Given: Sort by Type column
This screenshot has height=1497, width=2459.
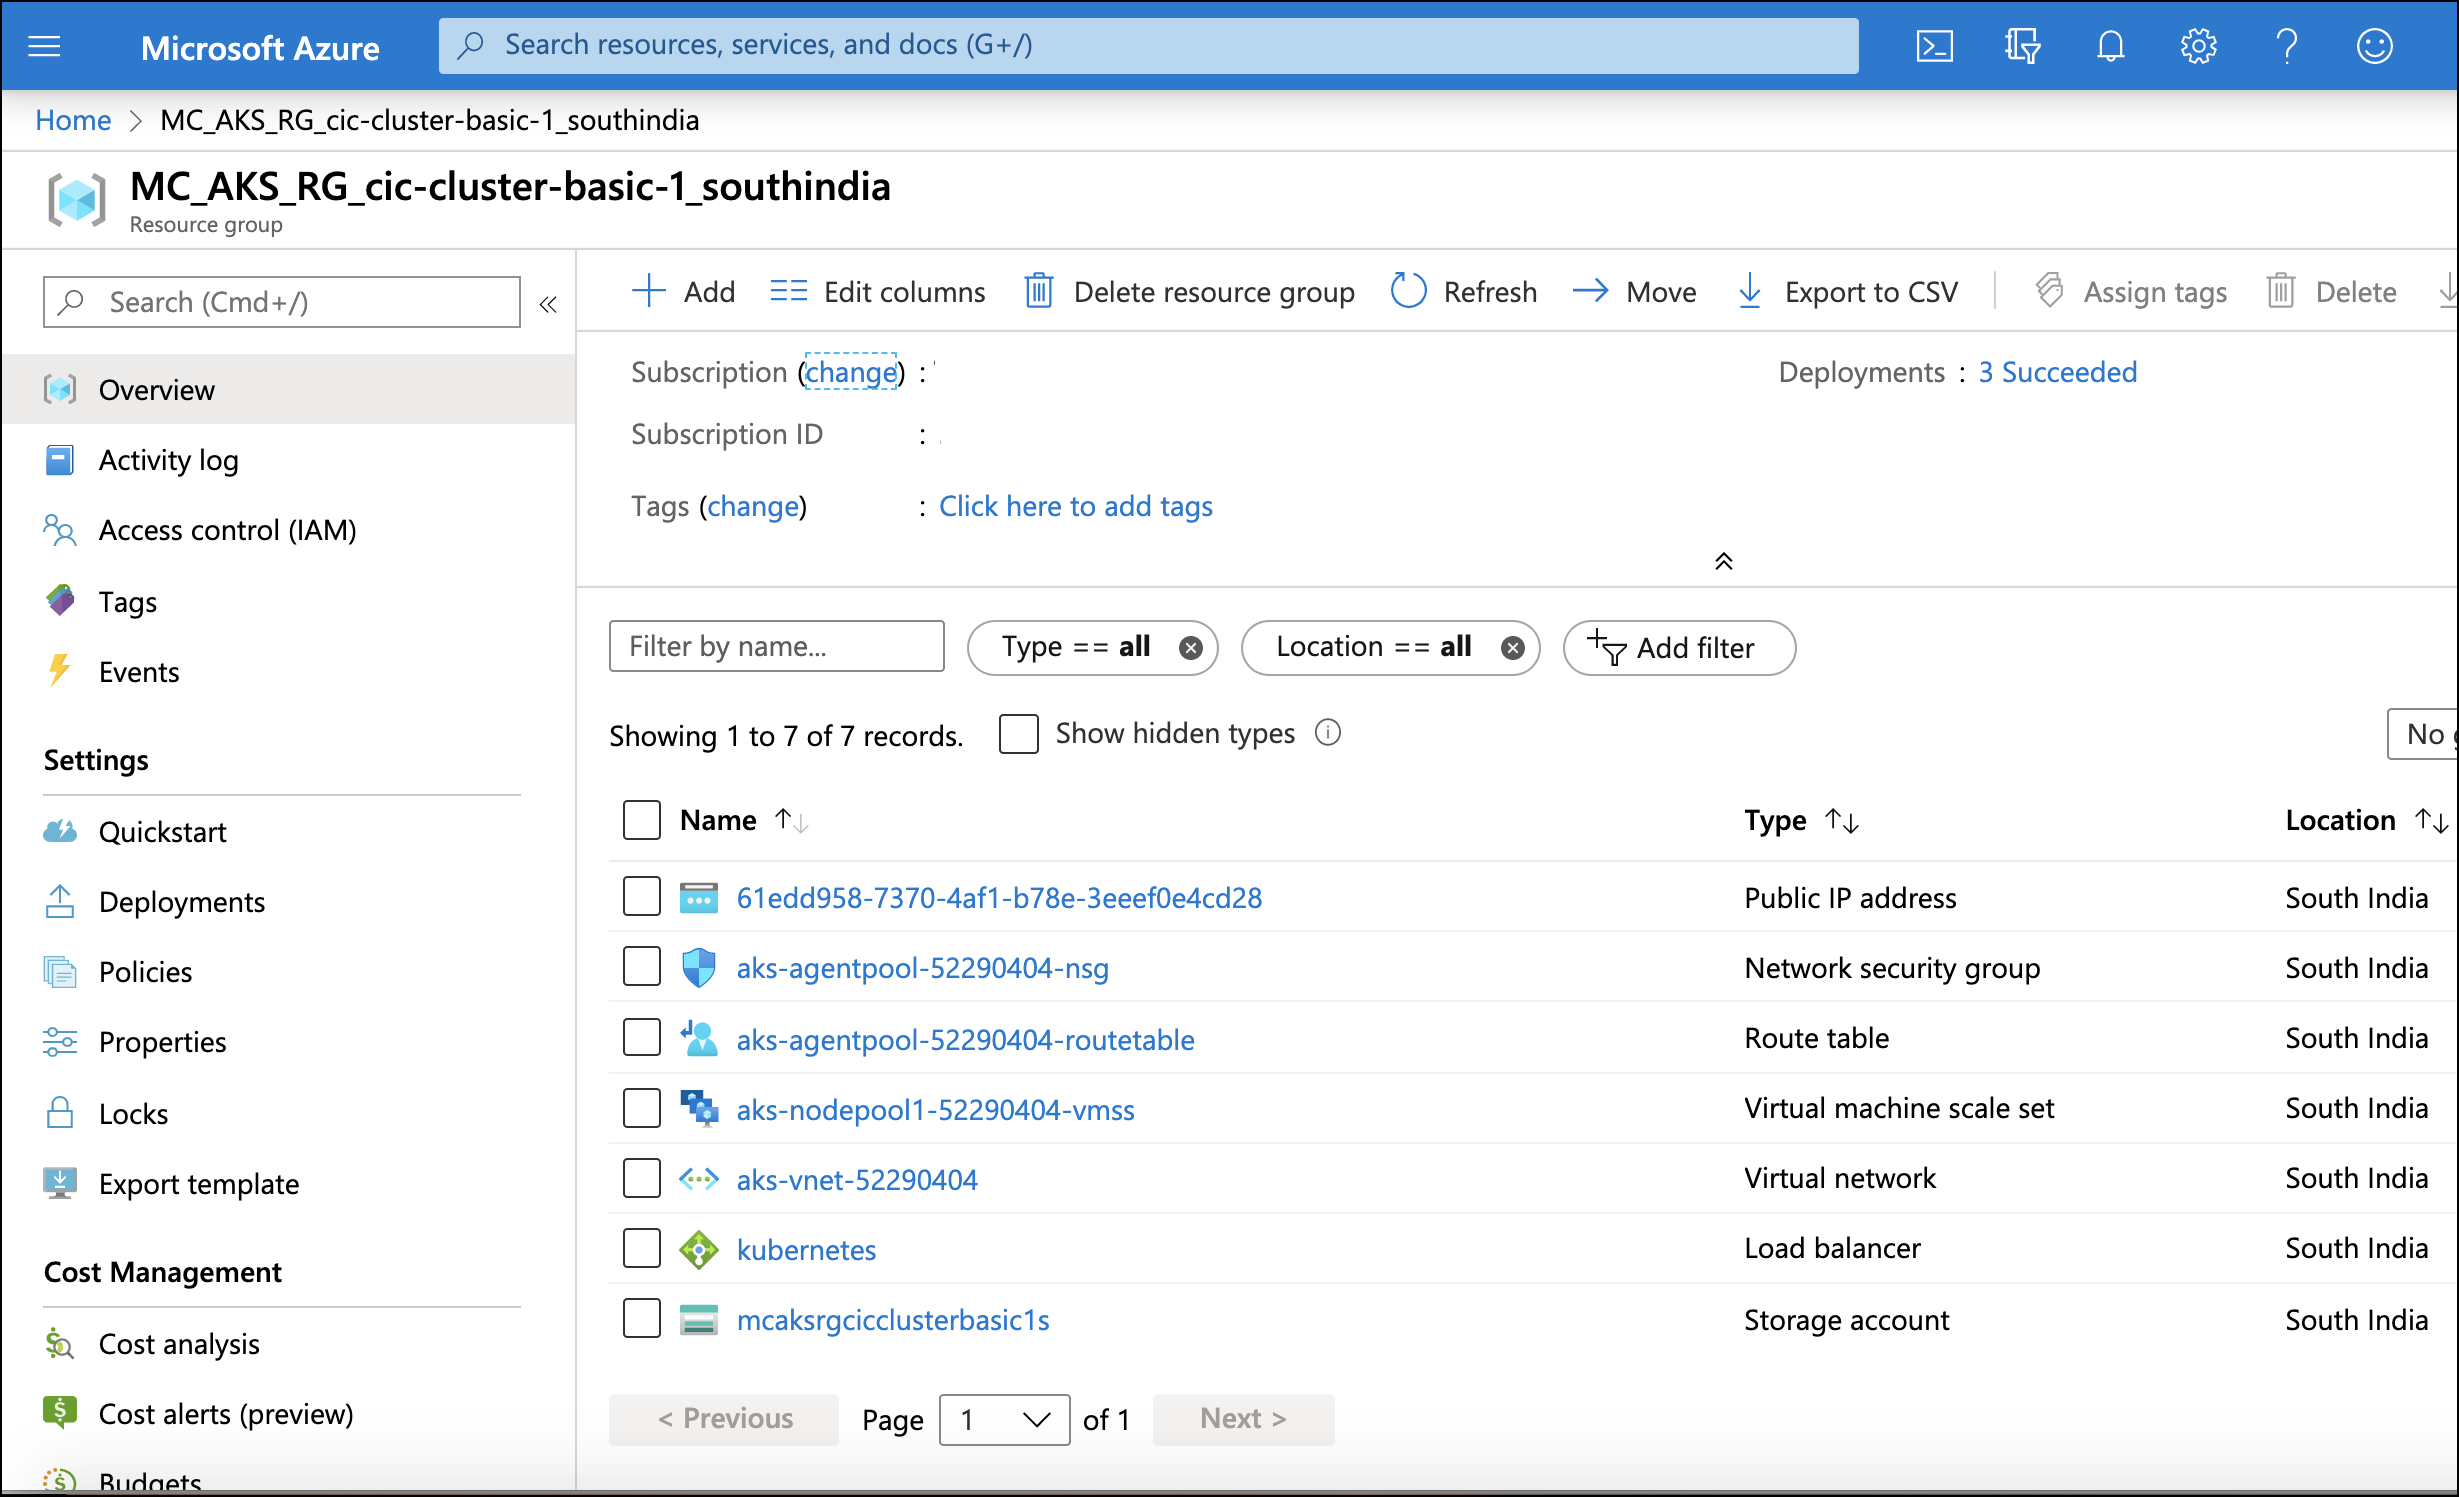Looking at the screenshot, I should (x=1802, y=821).
